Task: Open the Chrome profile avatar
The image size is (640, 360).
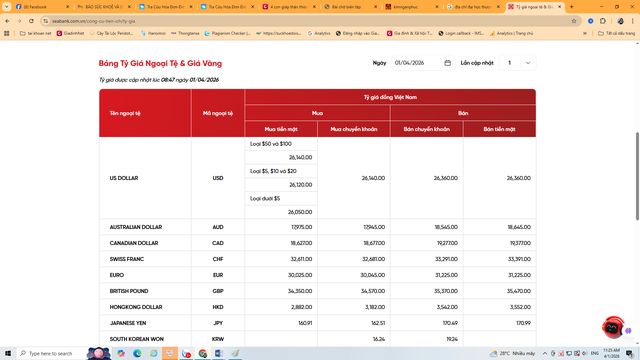Action: [620, 21]
